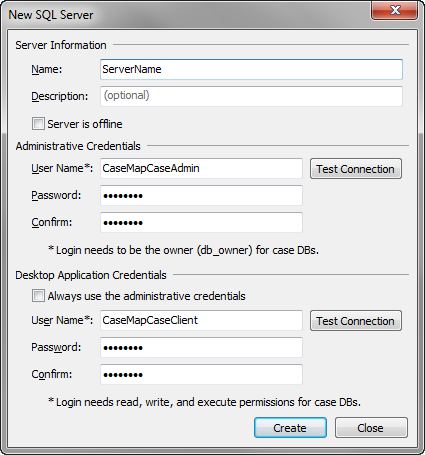
Task: Click the CaseMapCaseClient User Name field
Action: (x=201, y=320)
